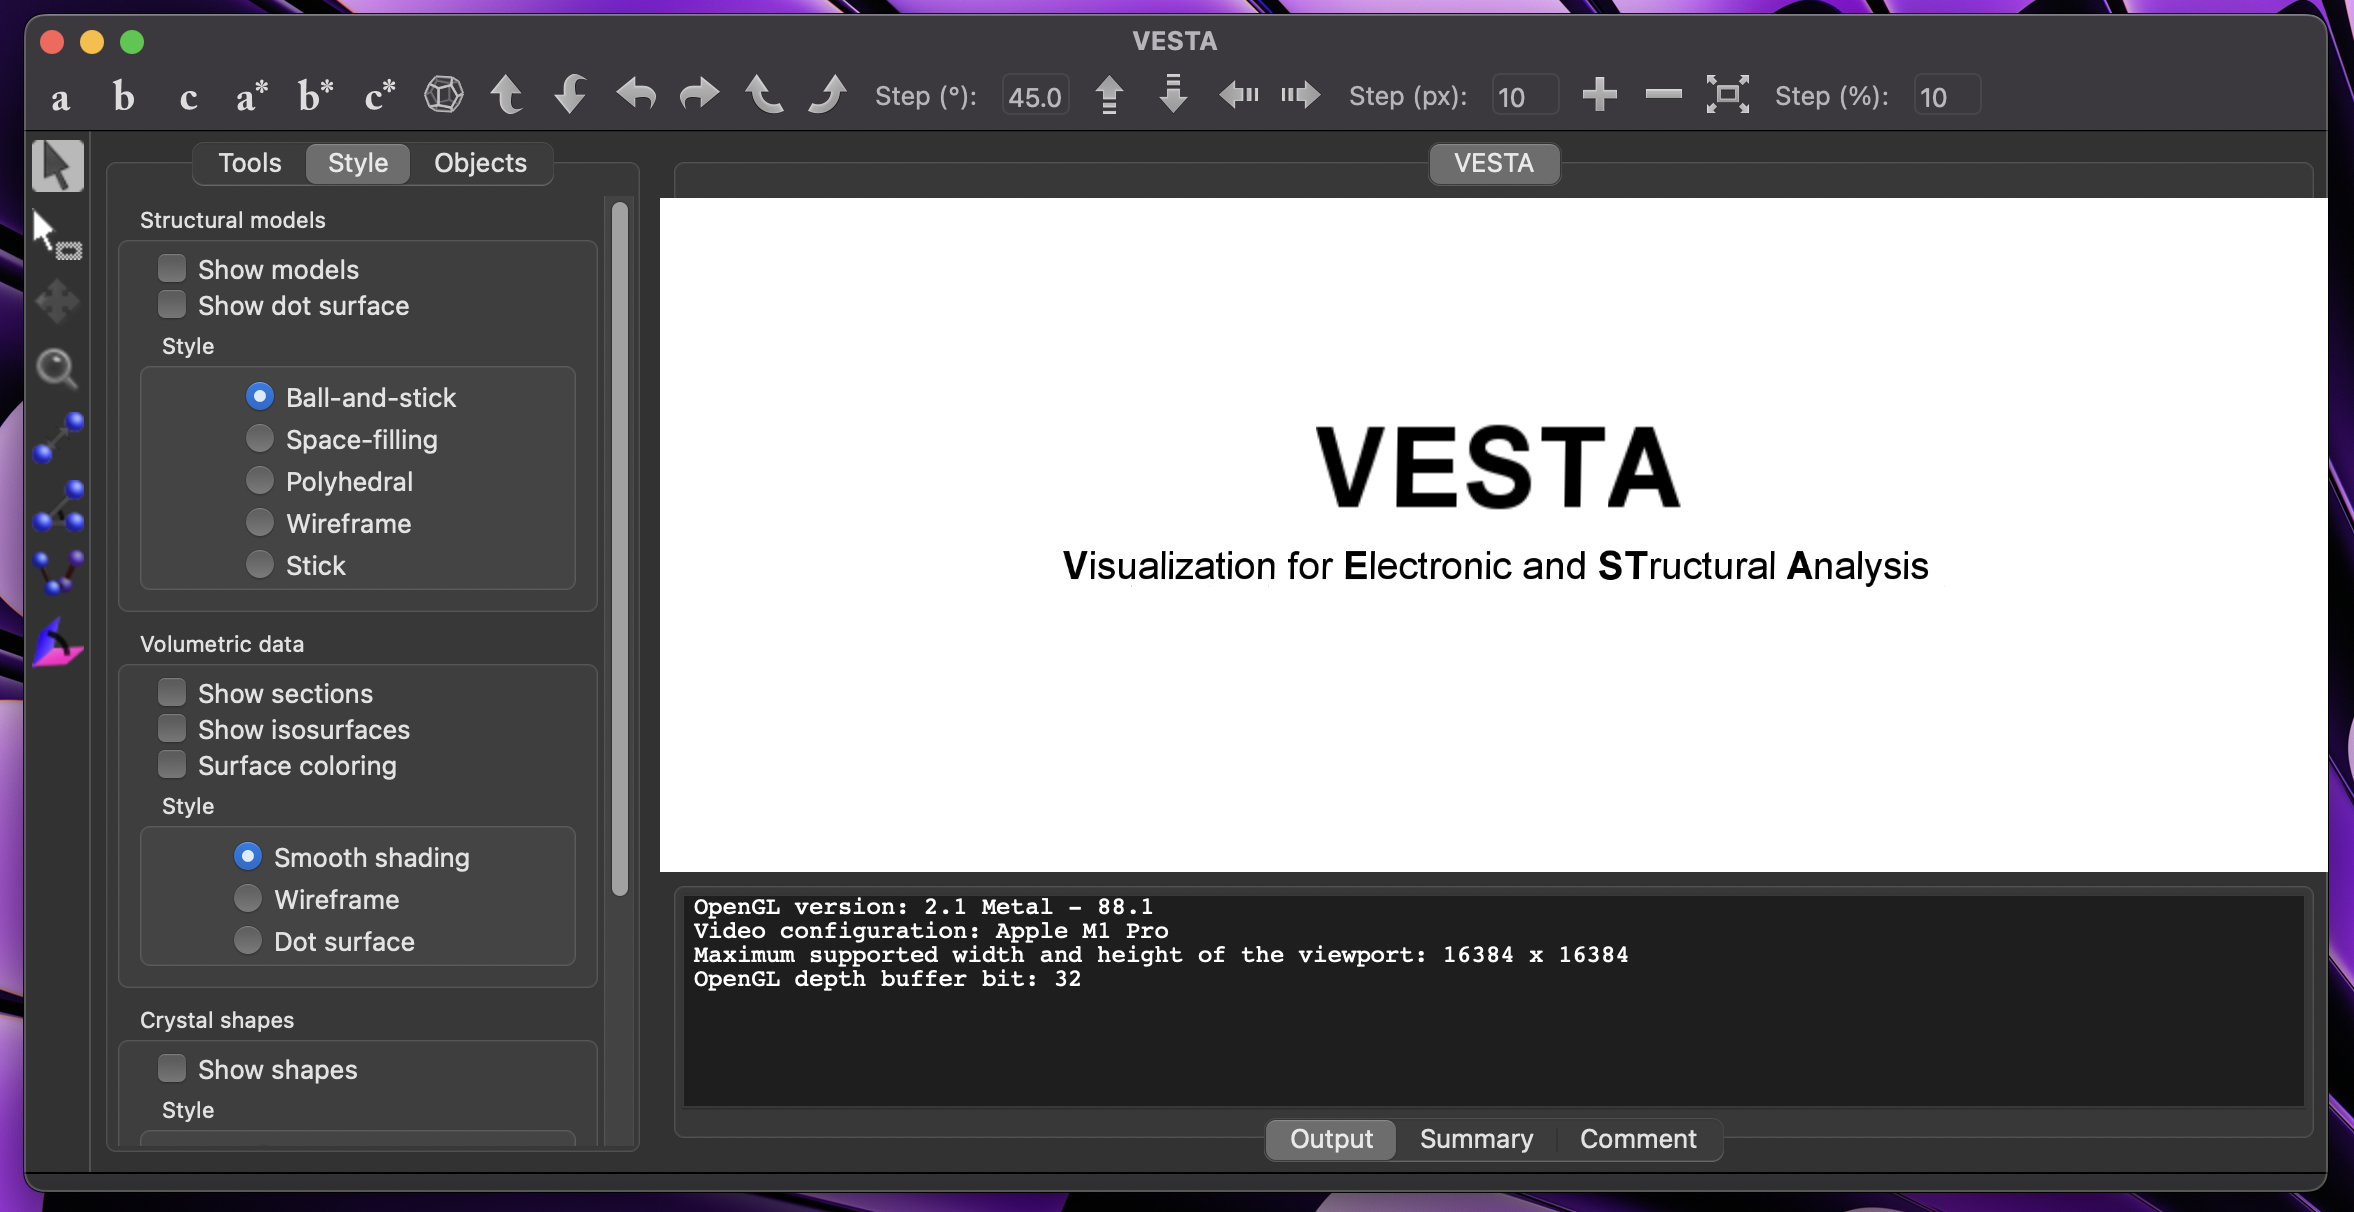Screen dimensions: 2354x1212
Task: Enable the Show isosurfaces checkbox
Action: (x=172, y=728)
